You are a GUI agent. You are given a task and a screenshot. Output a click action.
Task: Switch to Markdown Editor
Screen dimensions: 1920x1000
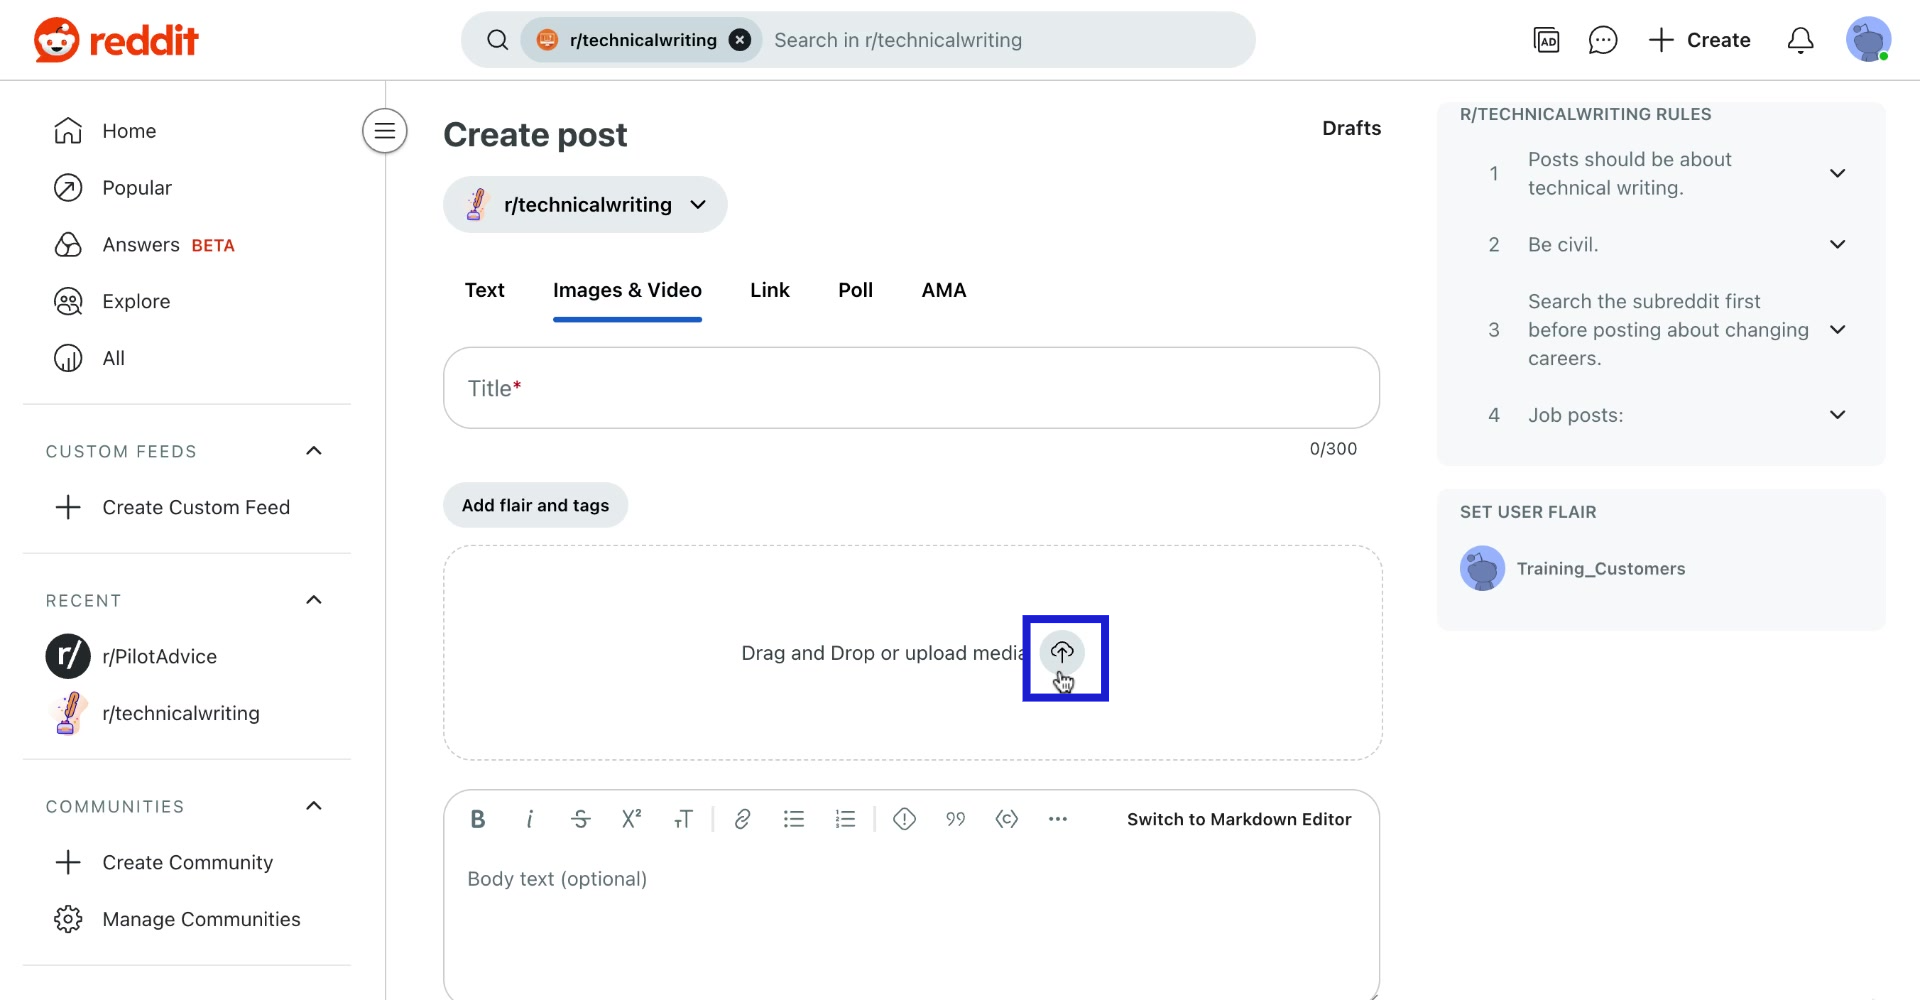pos(1238,819)
